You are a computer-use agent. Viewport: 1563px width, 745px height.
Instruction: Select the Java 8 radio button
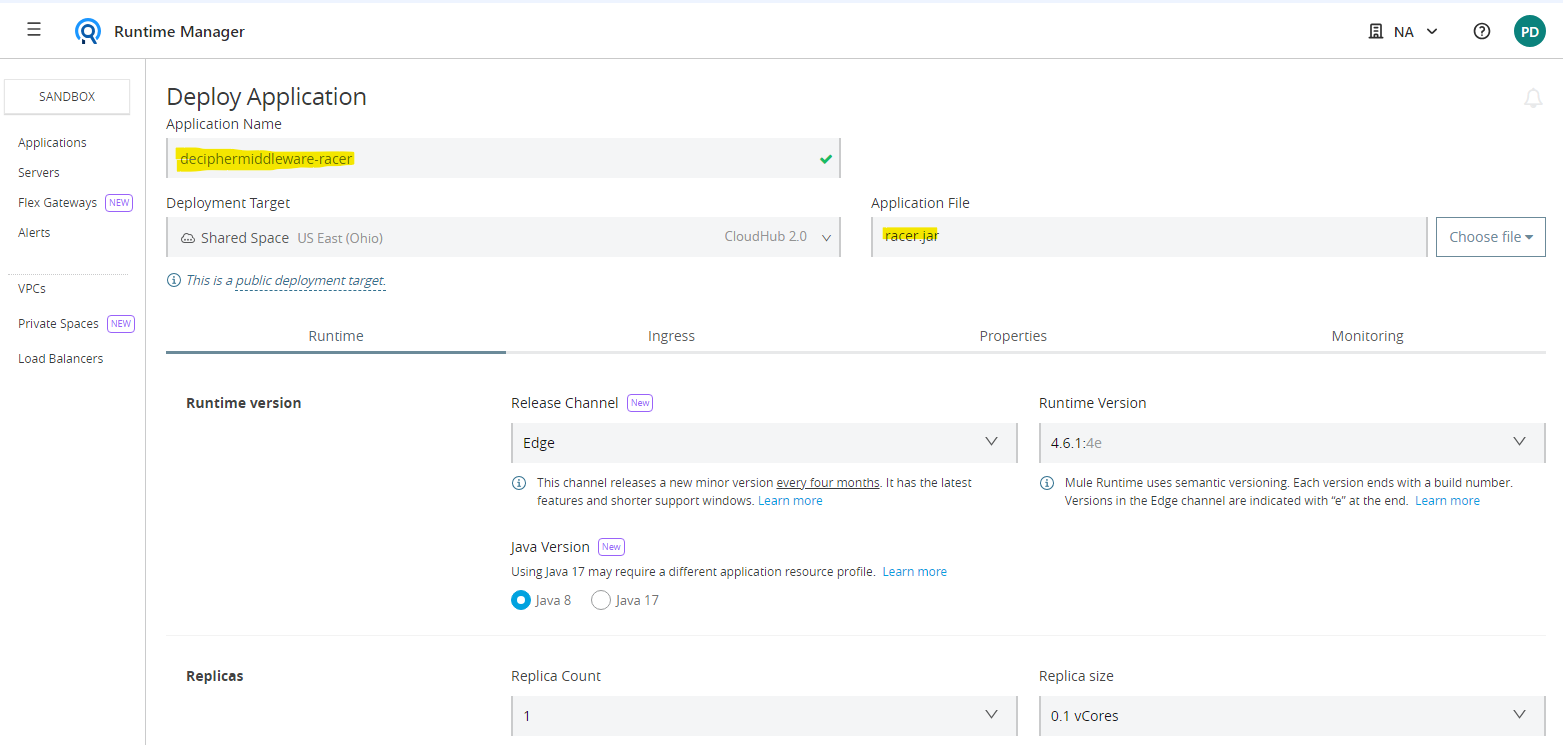tap(521, 600)
